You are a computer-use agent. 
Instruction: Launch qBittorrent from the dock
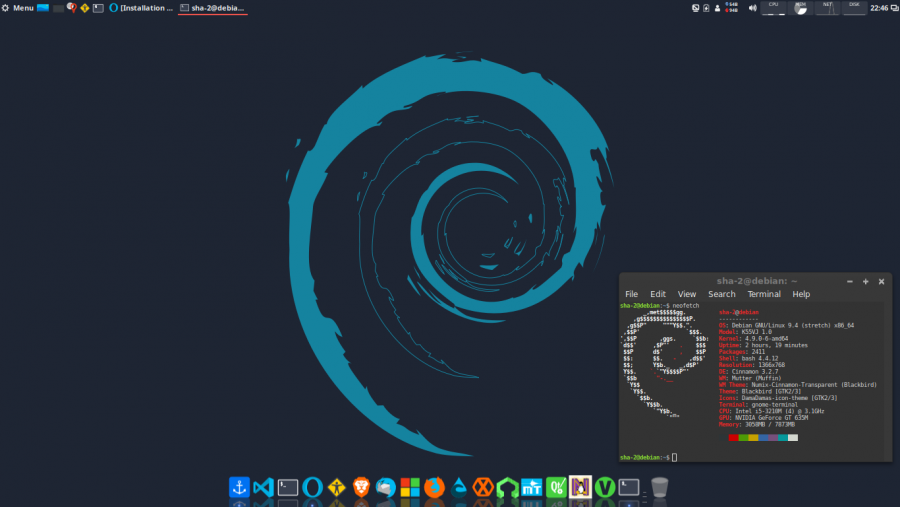click(556, 487)
